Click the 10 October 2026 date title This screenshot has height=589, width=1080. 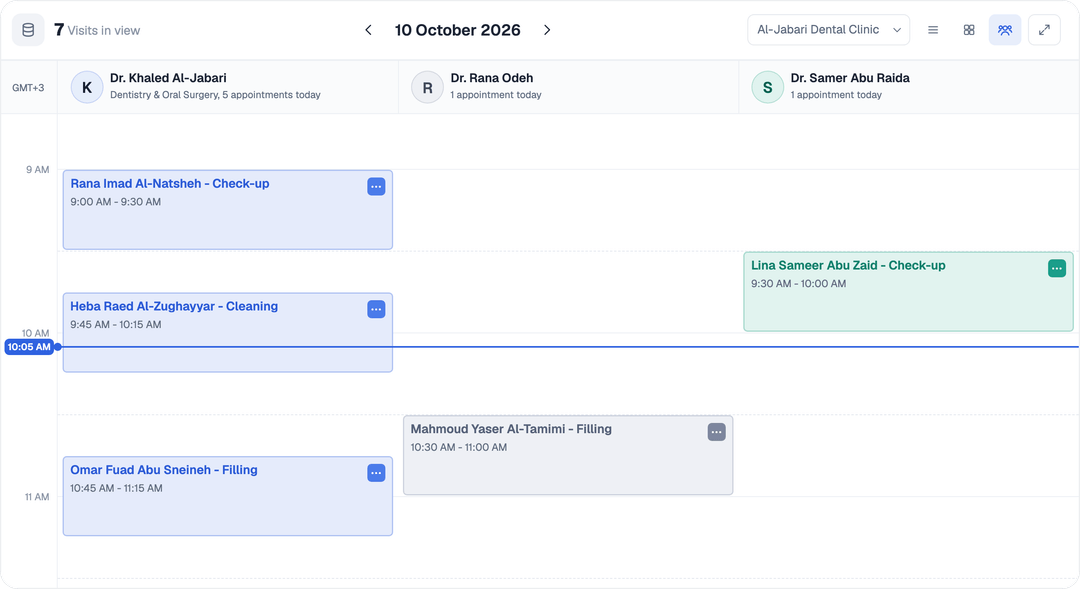click(457, 30)
